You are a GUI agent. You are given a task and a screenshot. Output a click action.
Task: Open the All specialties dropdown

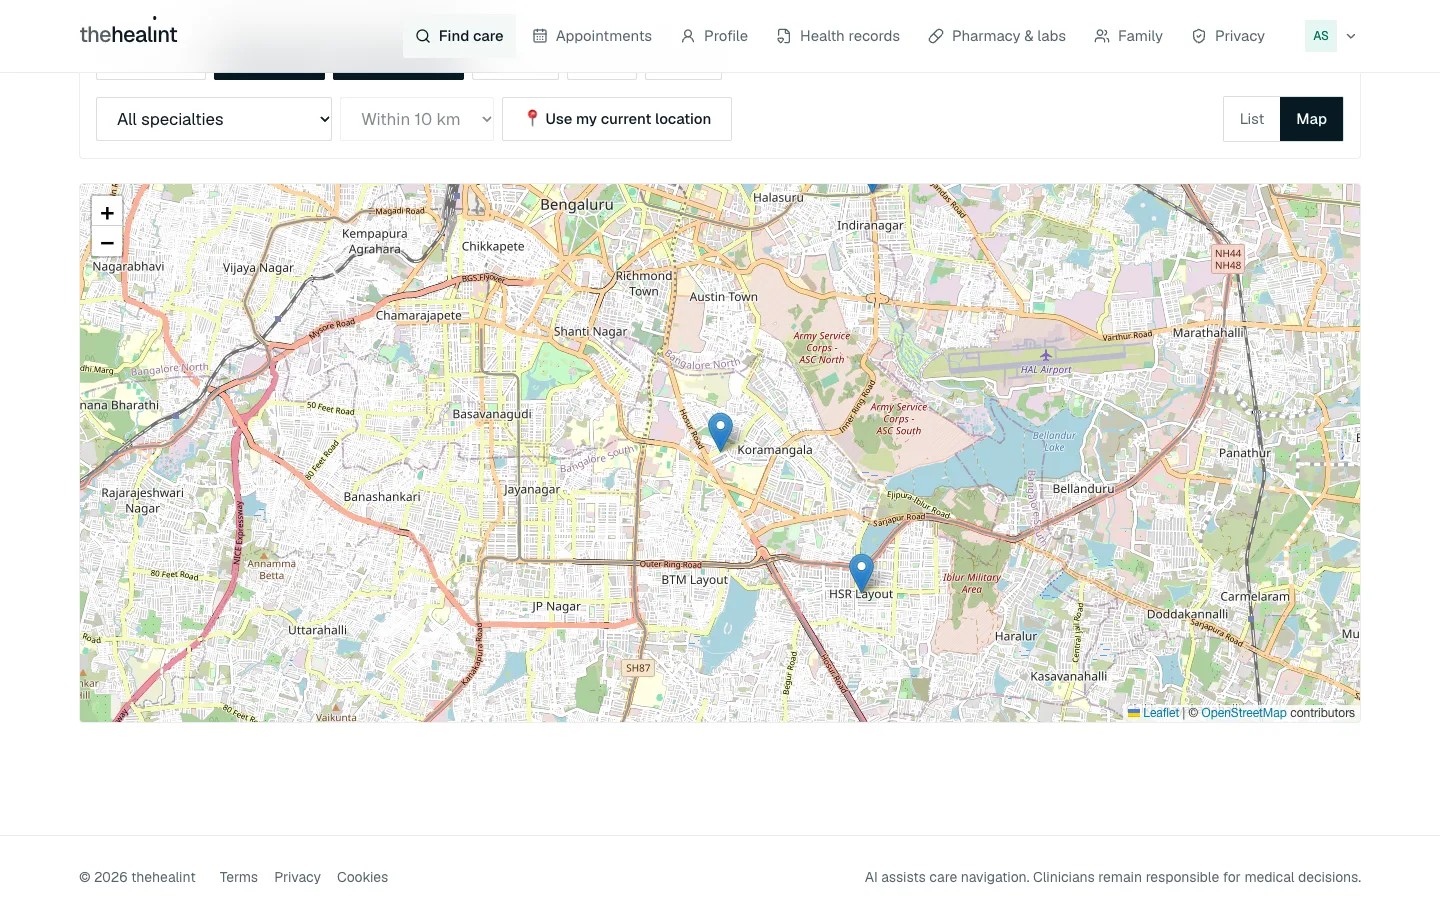point(214,119)
